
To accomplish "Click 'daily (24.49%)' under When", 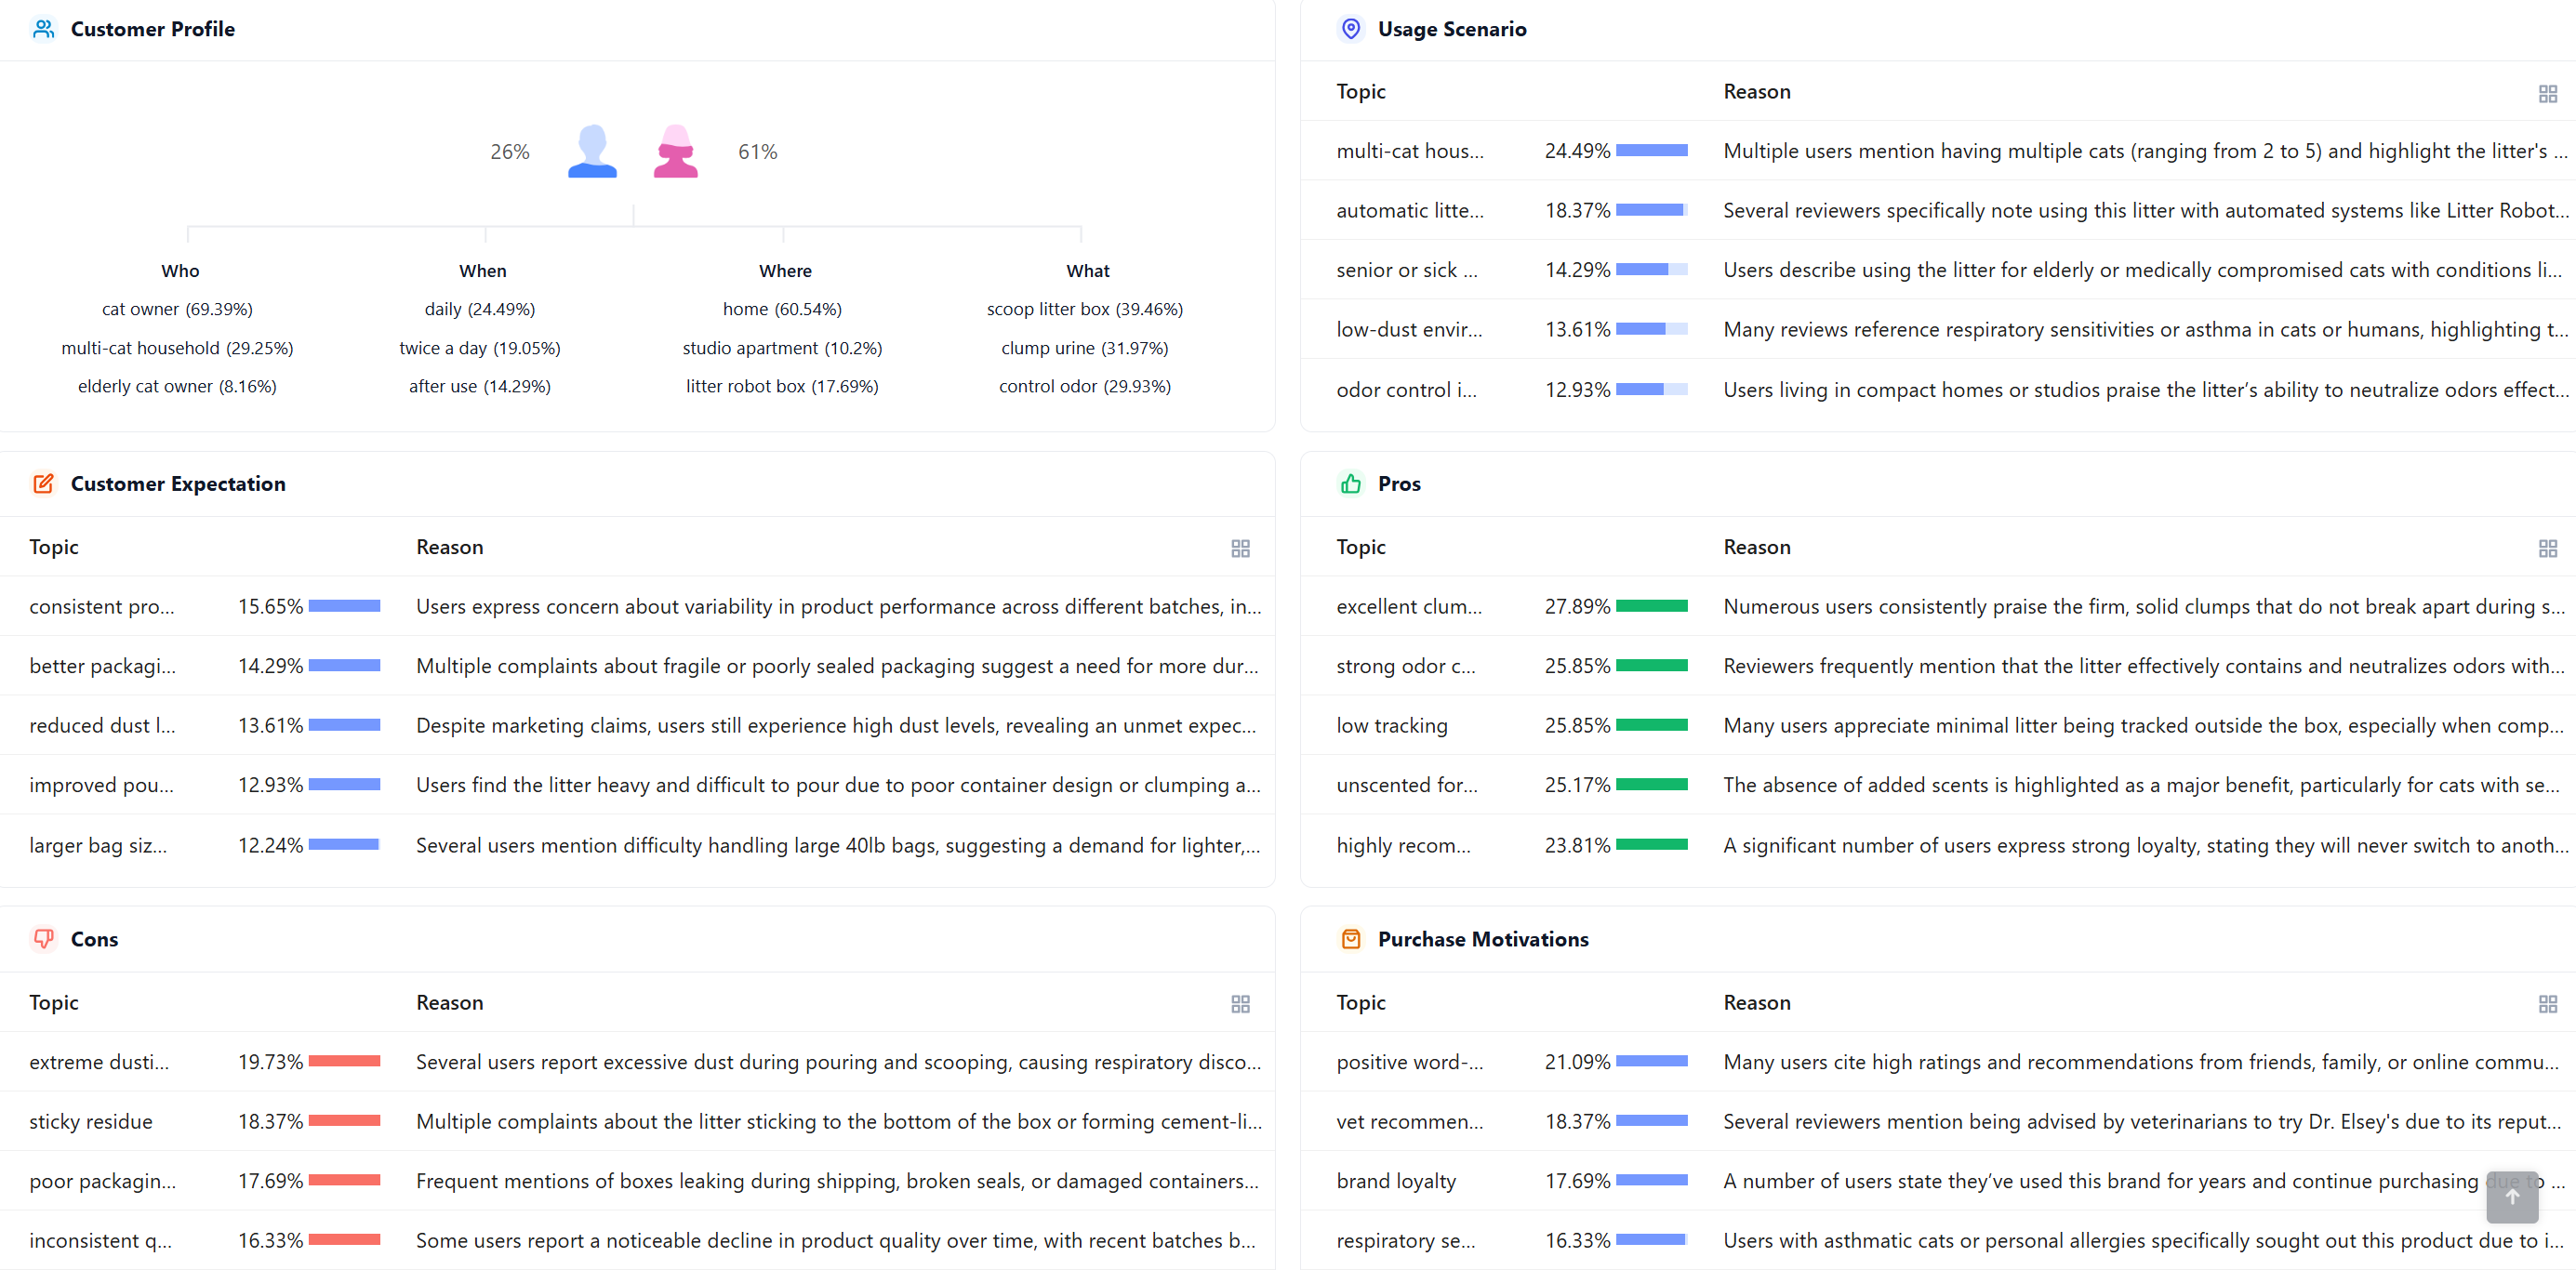I will pyautogui.click(x=480, y=309).
